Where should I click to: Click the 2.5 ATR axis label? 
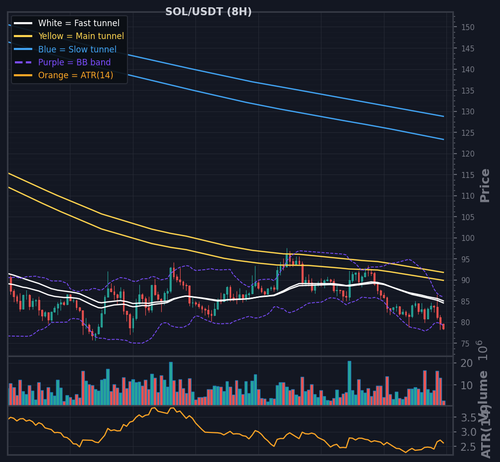468,447
